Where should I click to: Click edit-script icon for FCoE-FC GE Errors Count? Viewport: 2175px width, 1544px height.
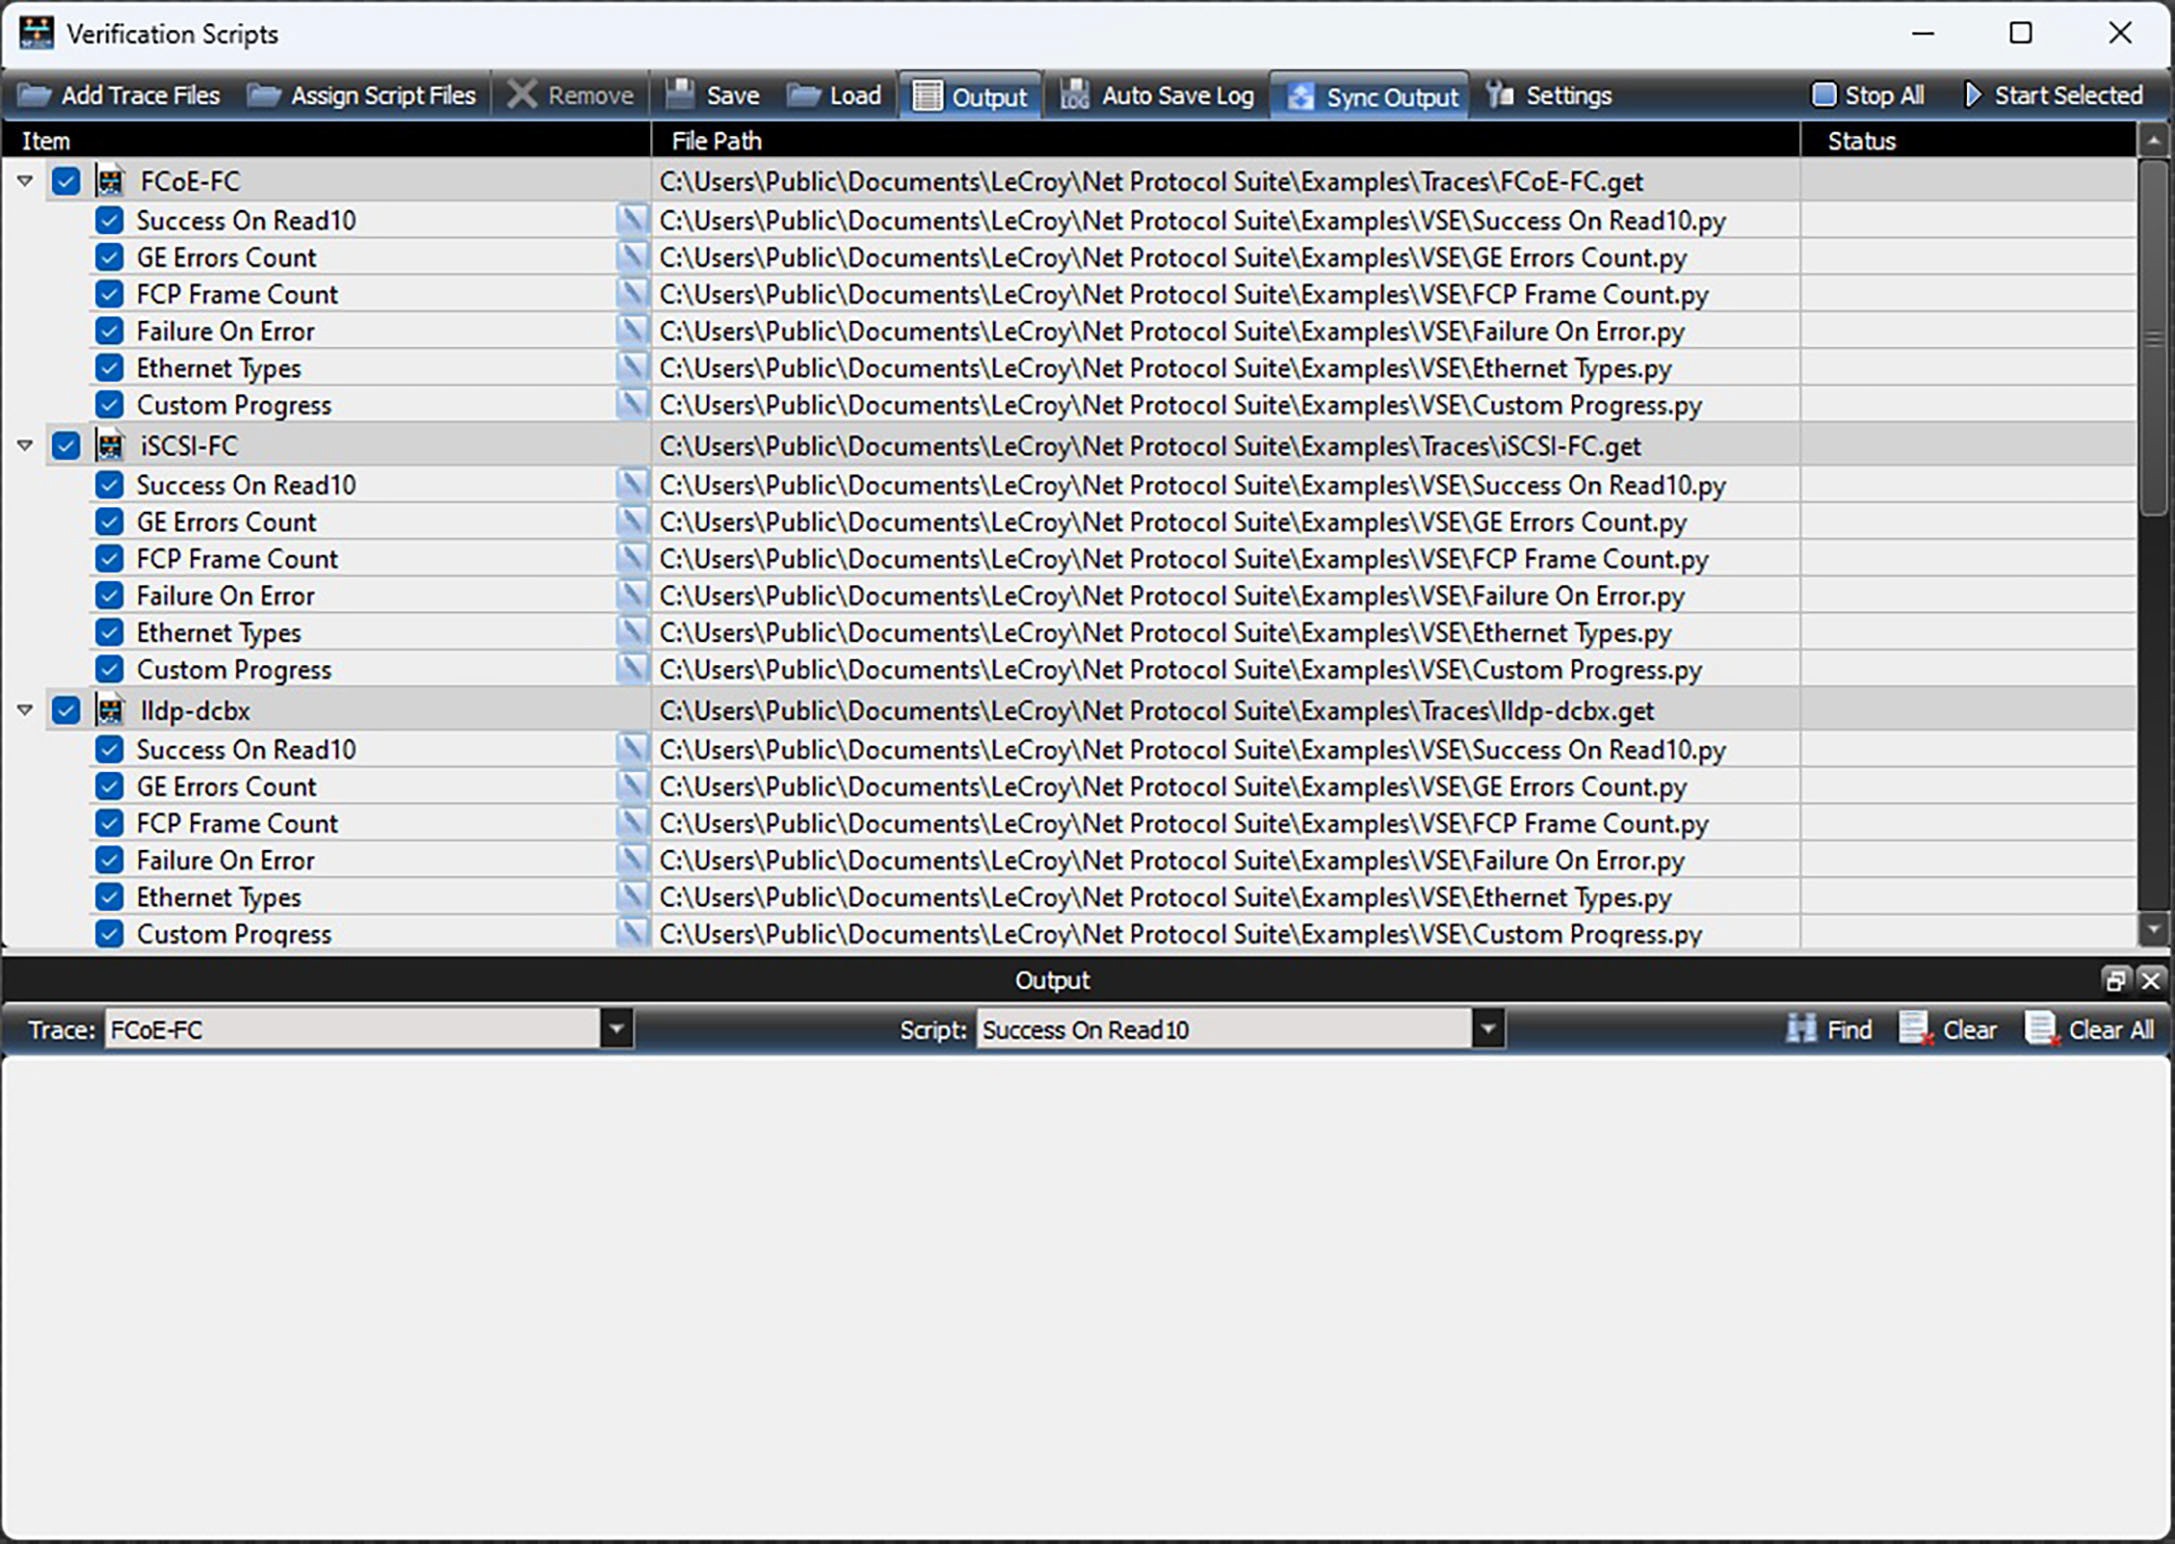click(x=631, y=257)
